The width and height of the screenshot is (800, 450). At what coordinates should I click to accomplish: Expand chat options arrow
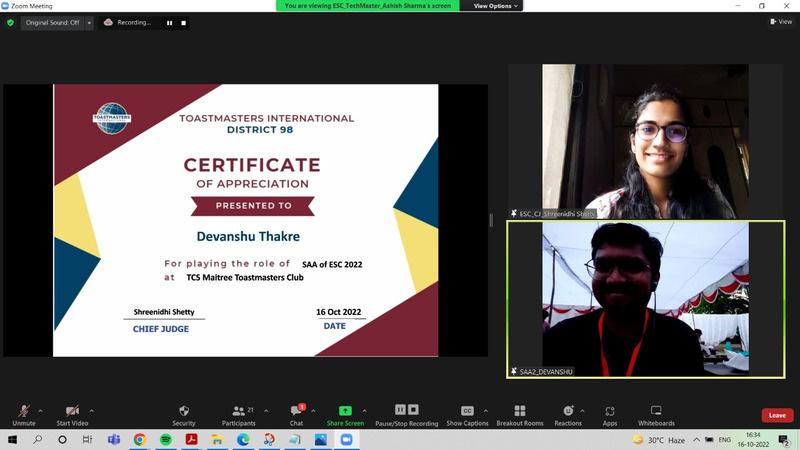tap(313, 411)
